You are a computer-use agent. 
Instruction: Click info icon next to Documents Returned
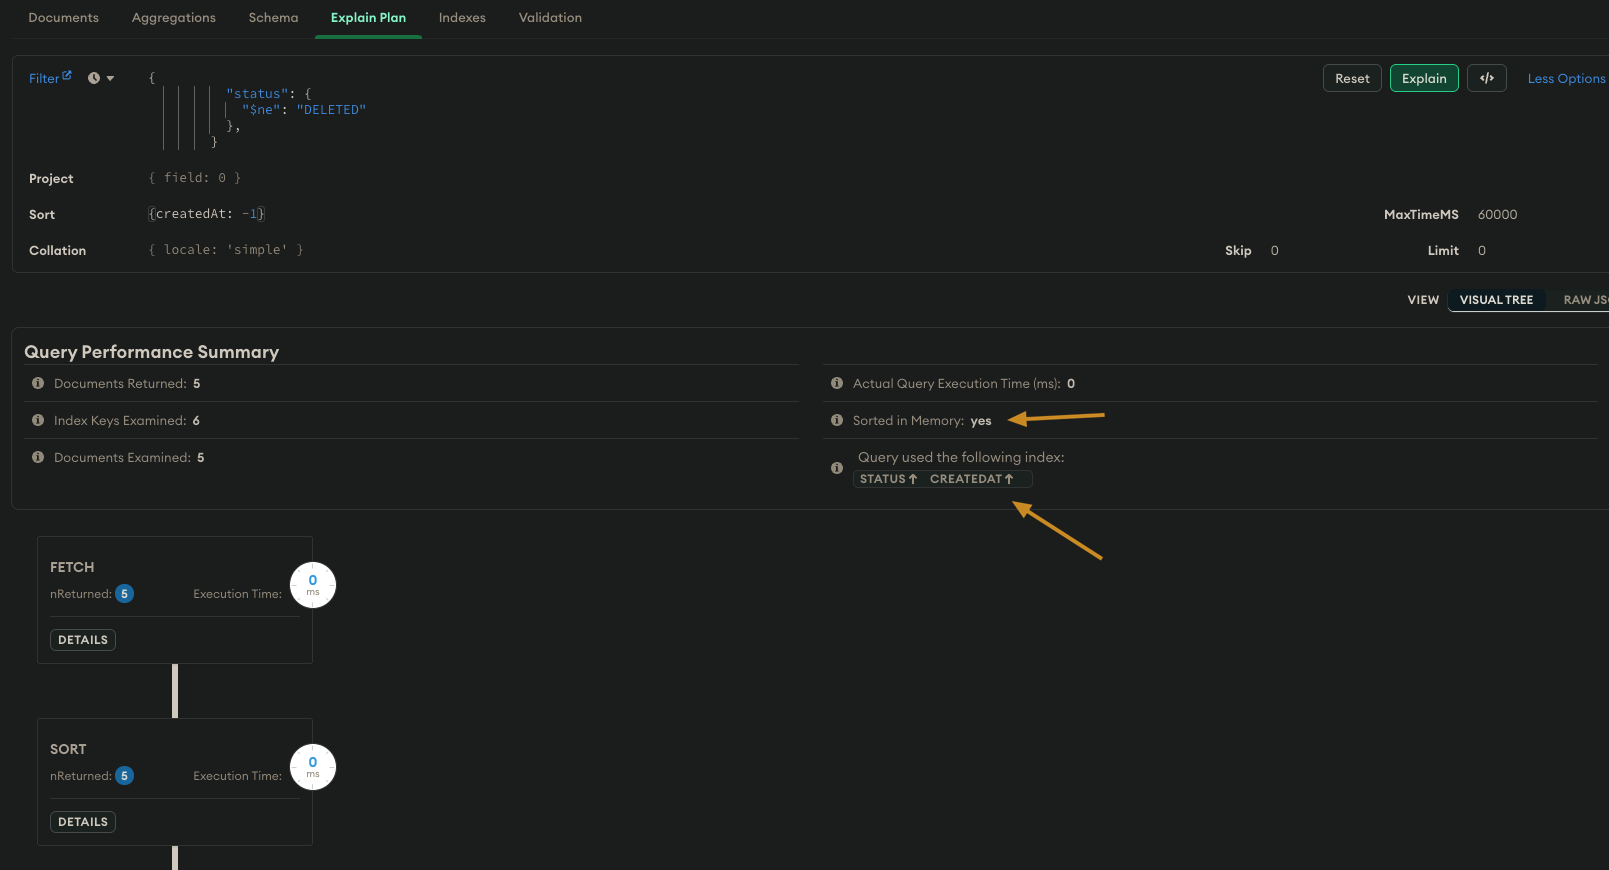coord(38,383)
